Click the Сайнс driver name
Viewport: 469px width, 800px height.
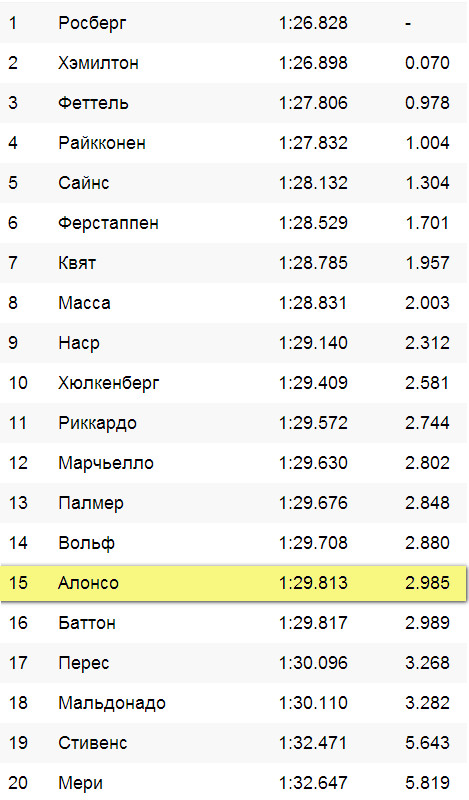(84, 183)
